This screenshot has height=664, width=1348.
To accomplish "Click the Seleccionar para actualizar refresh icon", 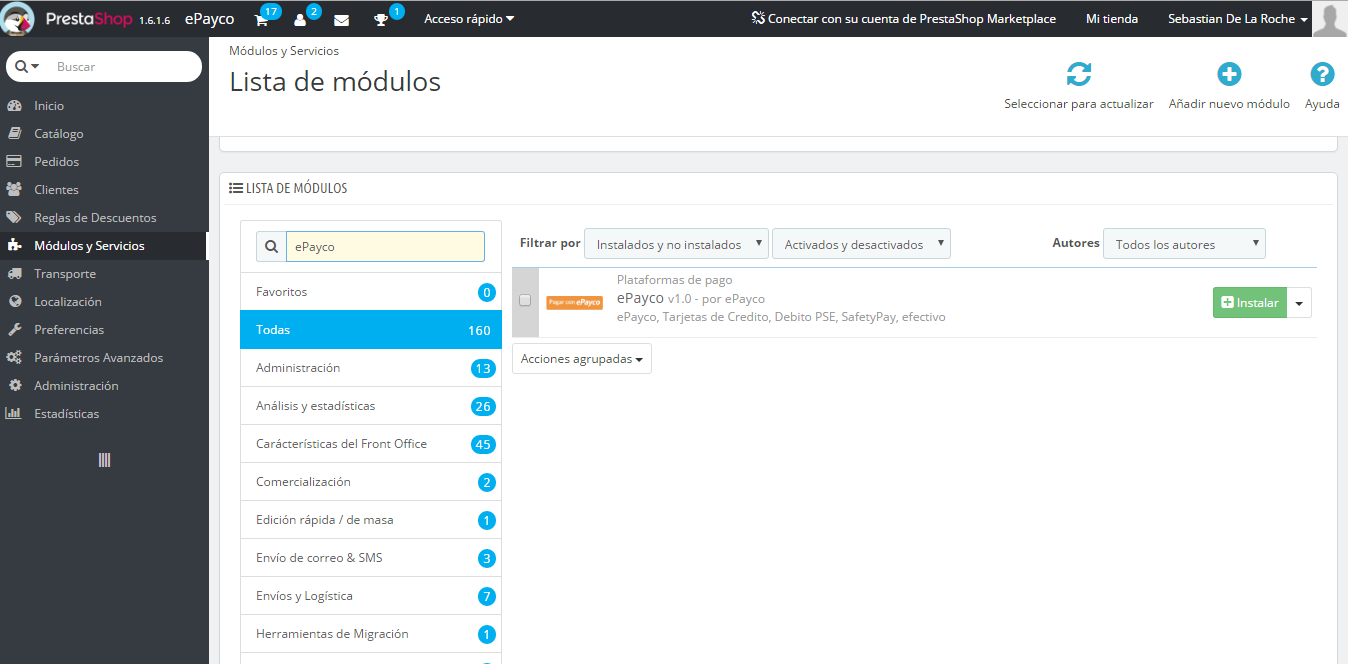I will point(1078,74).
